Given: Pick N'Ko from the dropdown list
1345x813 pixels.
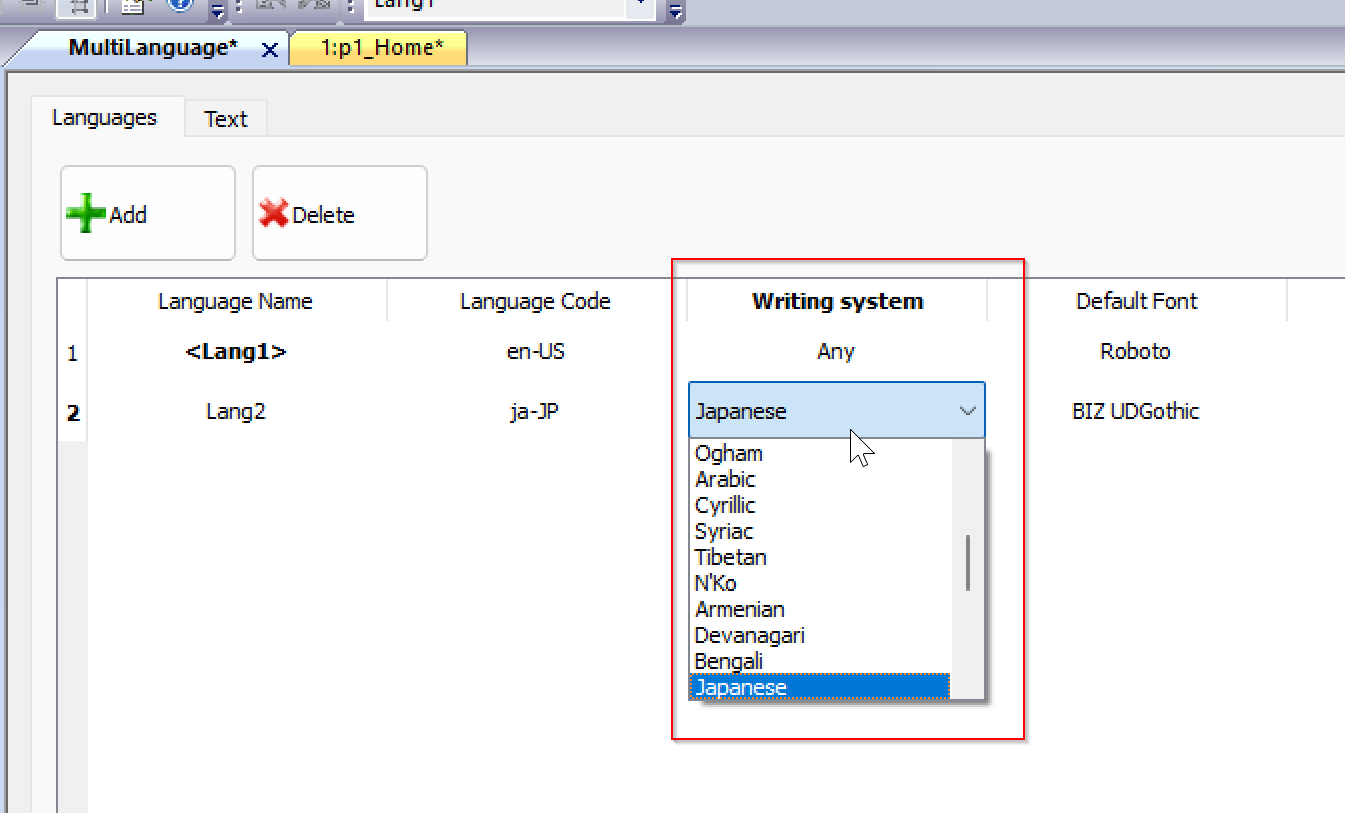Looking at the screenshot, I should [x=820, y=583].
